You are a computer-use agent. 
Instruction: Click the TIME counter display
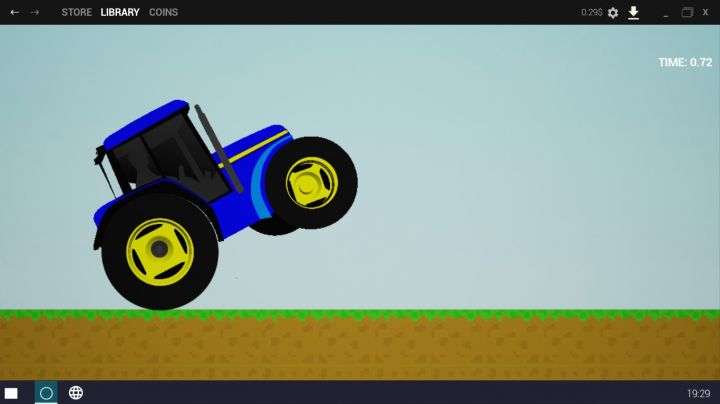click(685, 62)
